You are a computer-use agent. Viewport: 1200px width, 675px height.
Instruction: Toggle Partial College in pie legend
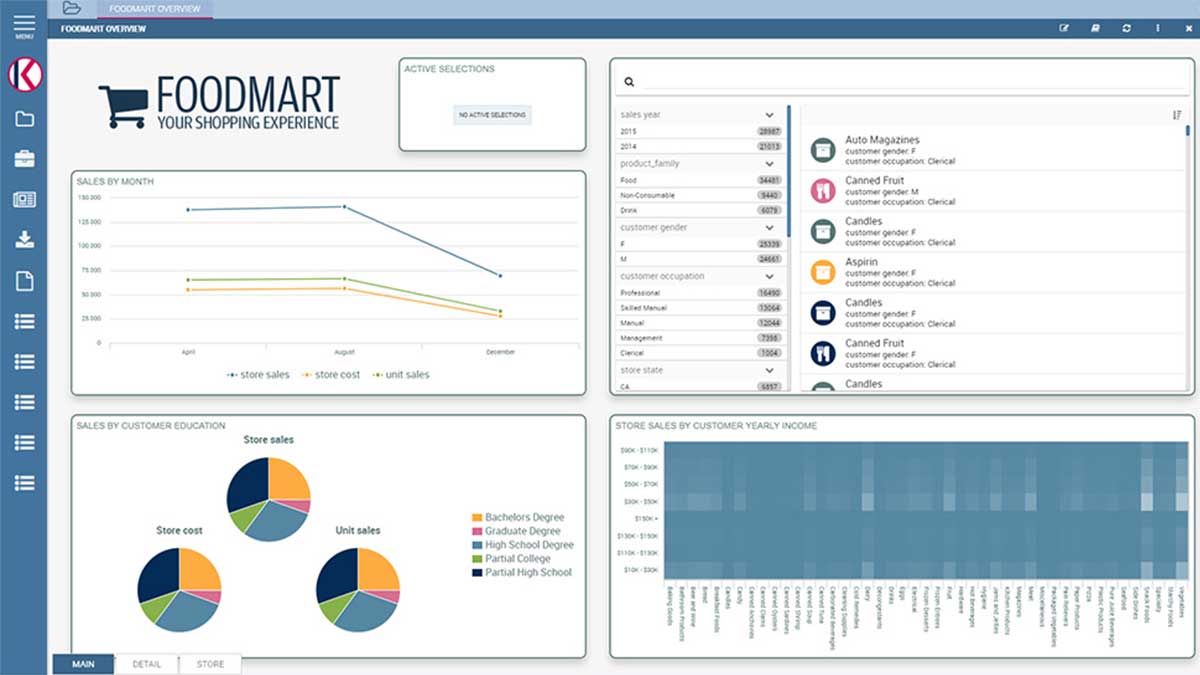[x=511, y=559]
